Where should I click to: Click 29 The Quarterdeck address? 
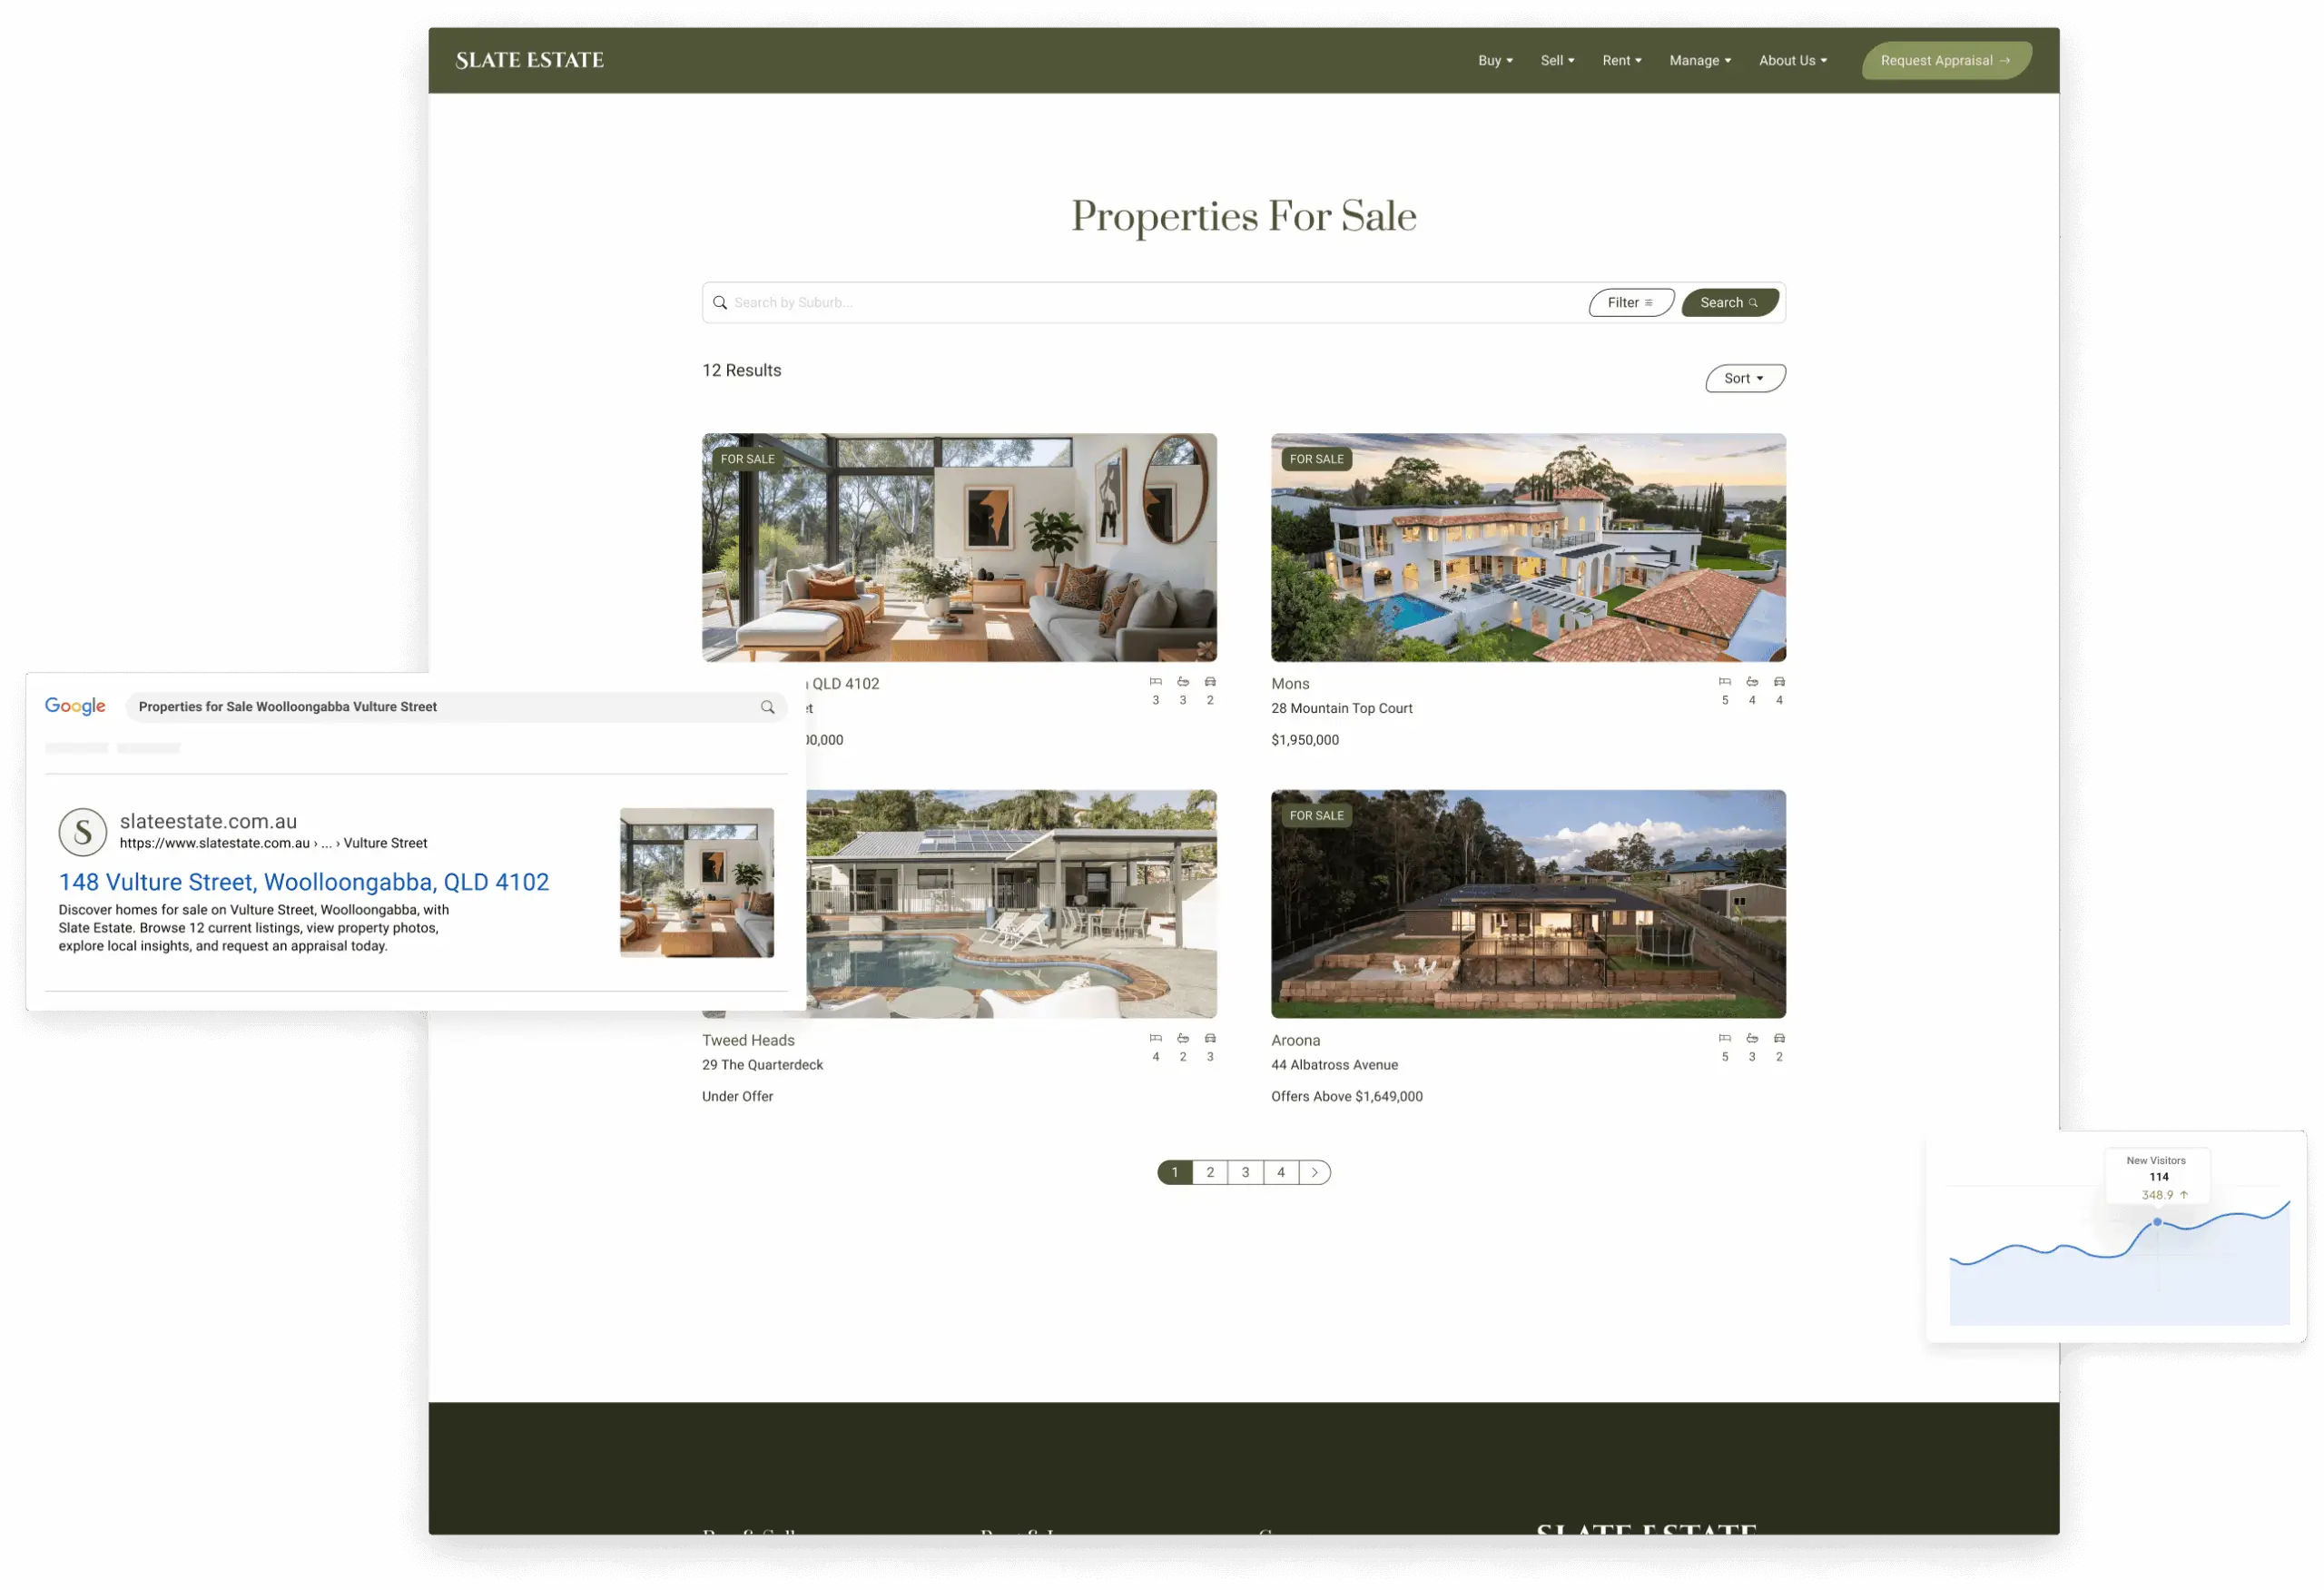[x=762, y=1065]
